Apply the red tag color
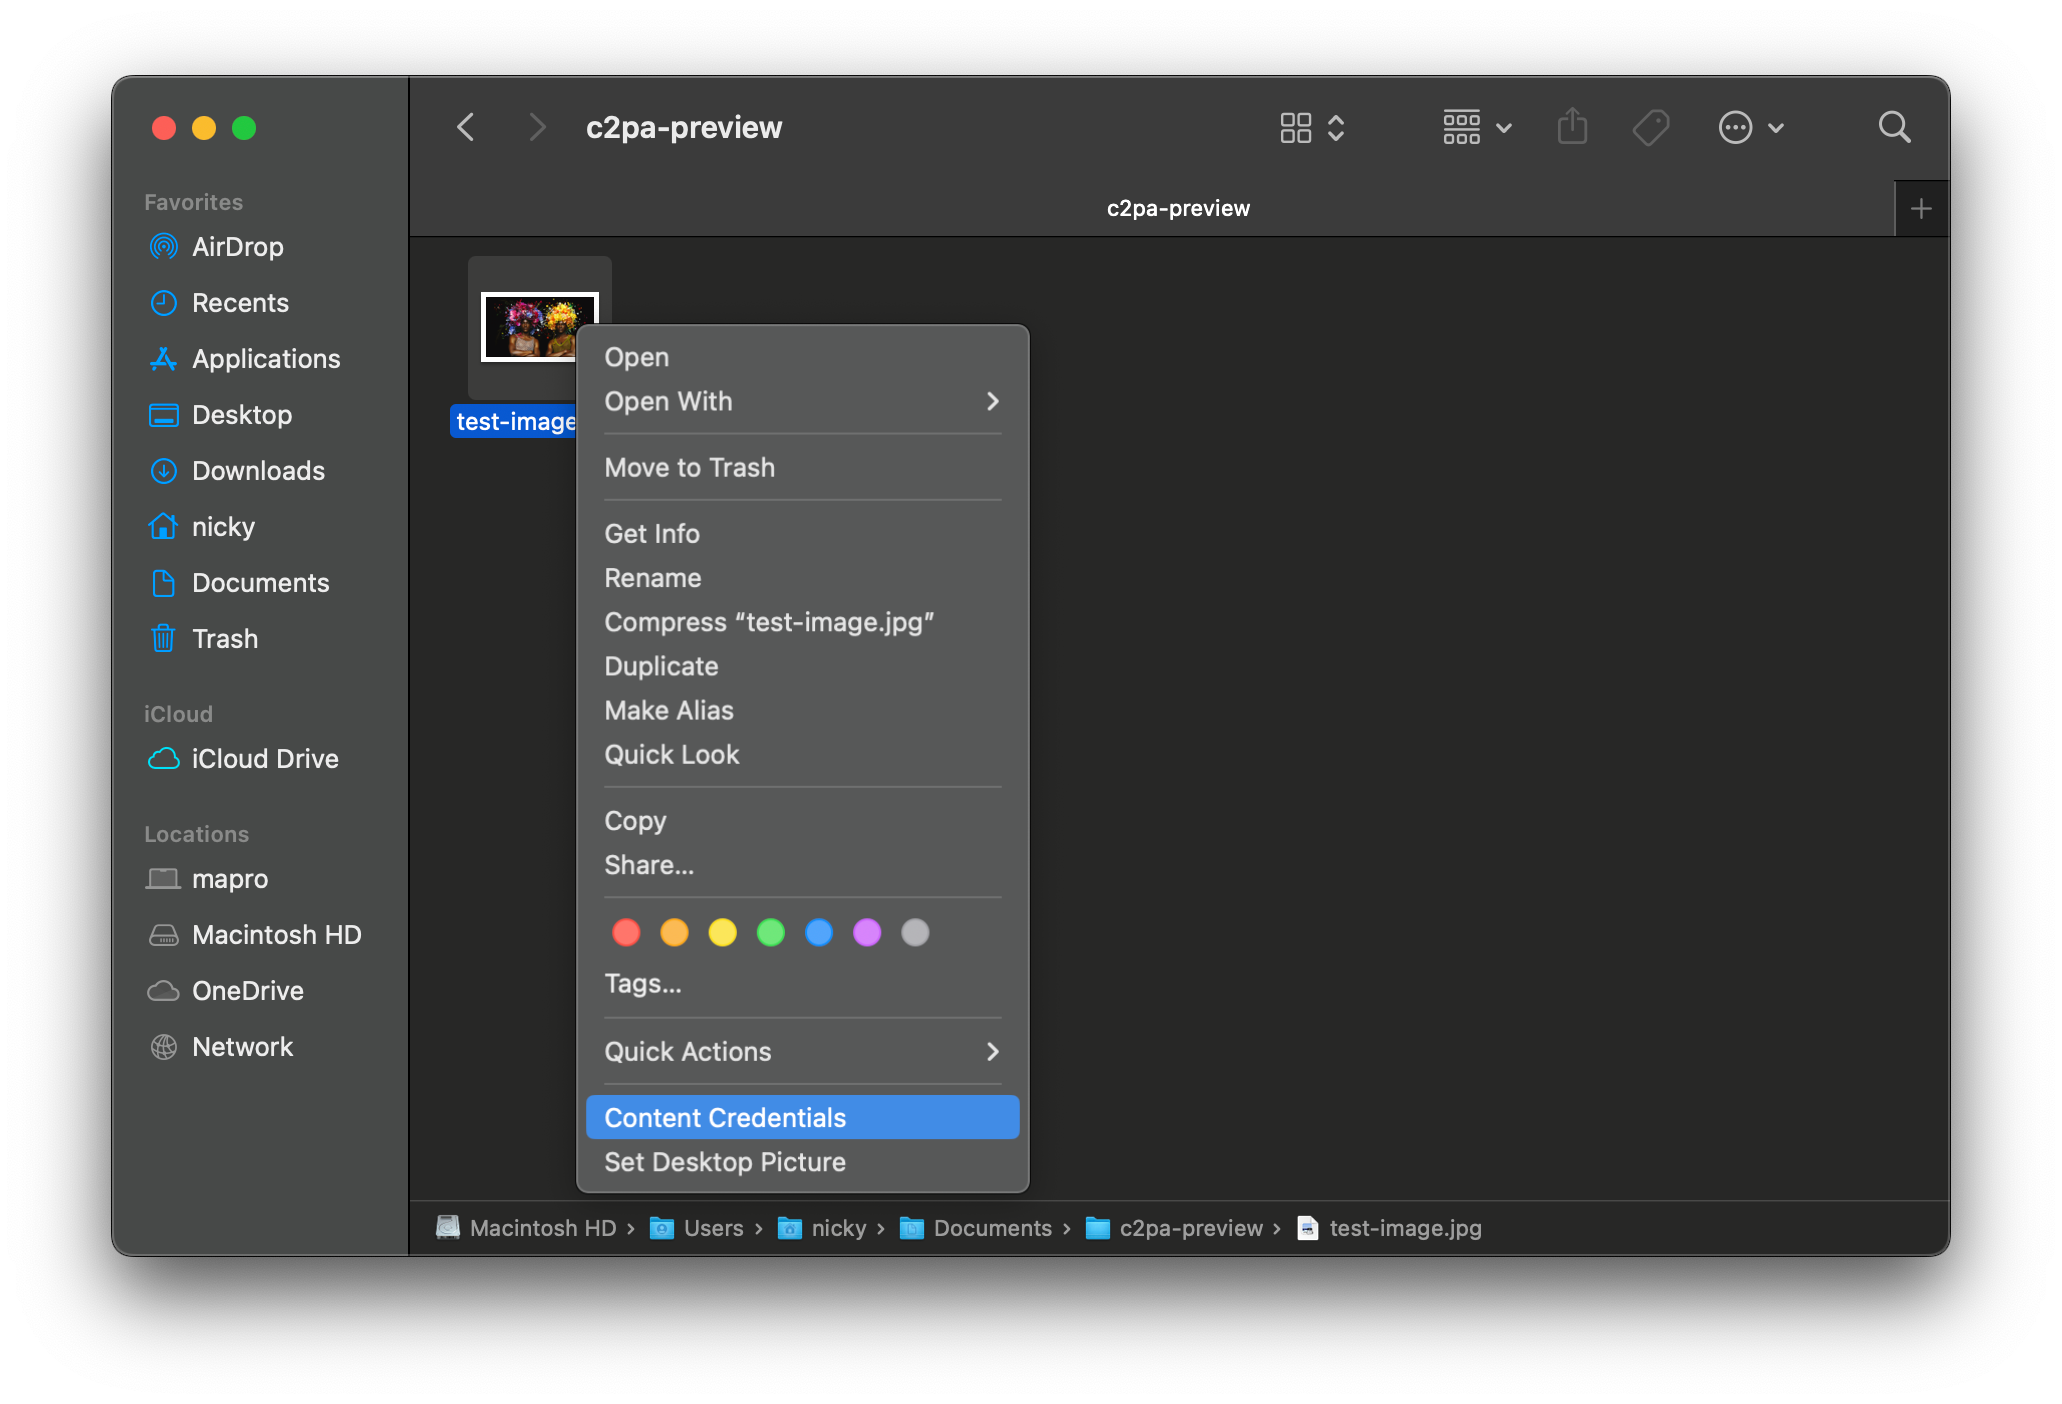The height and width of the screenshot is (1404, 2062). point(626,933)
